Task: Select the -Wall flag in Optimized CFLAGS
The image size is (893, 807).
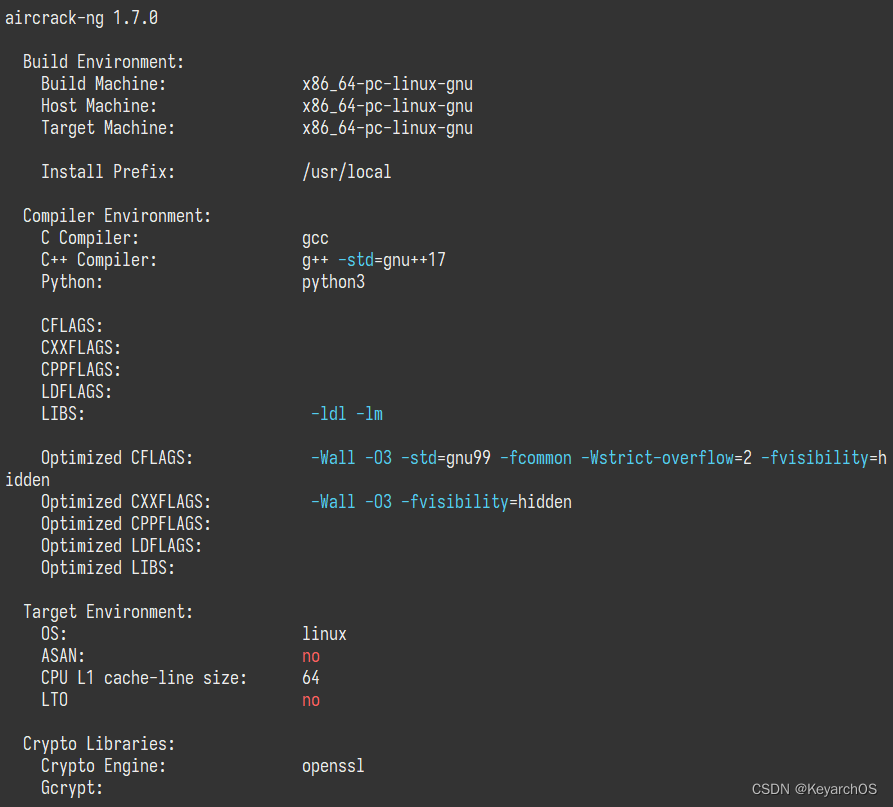Action: tap(333, 457)
